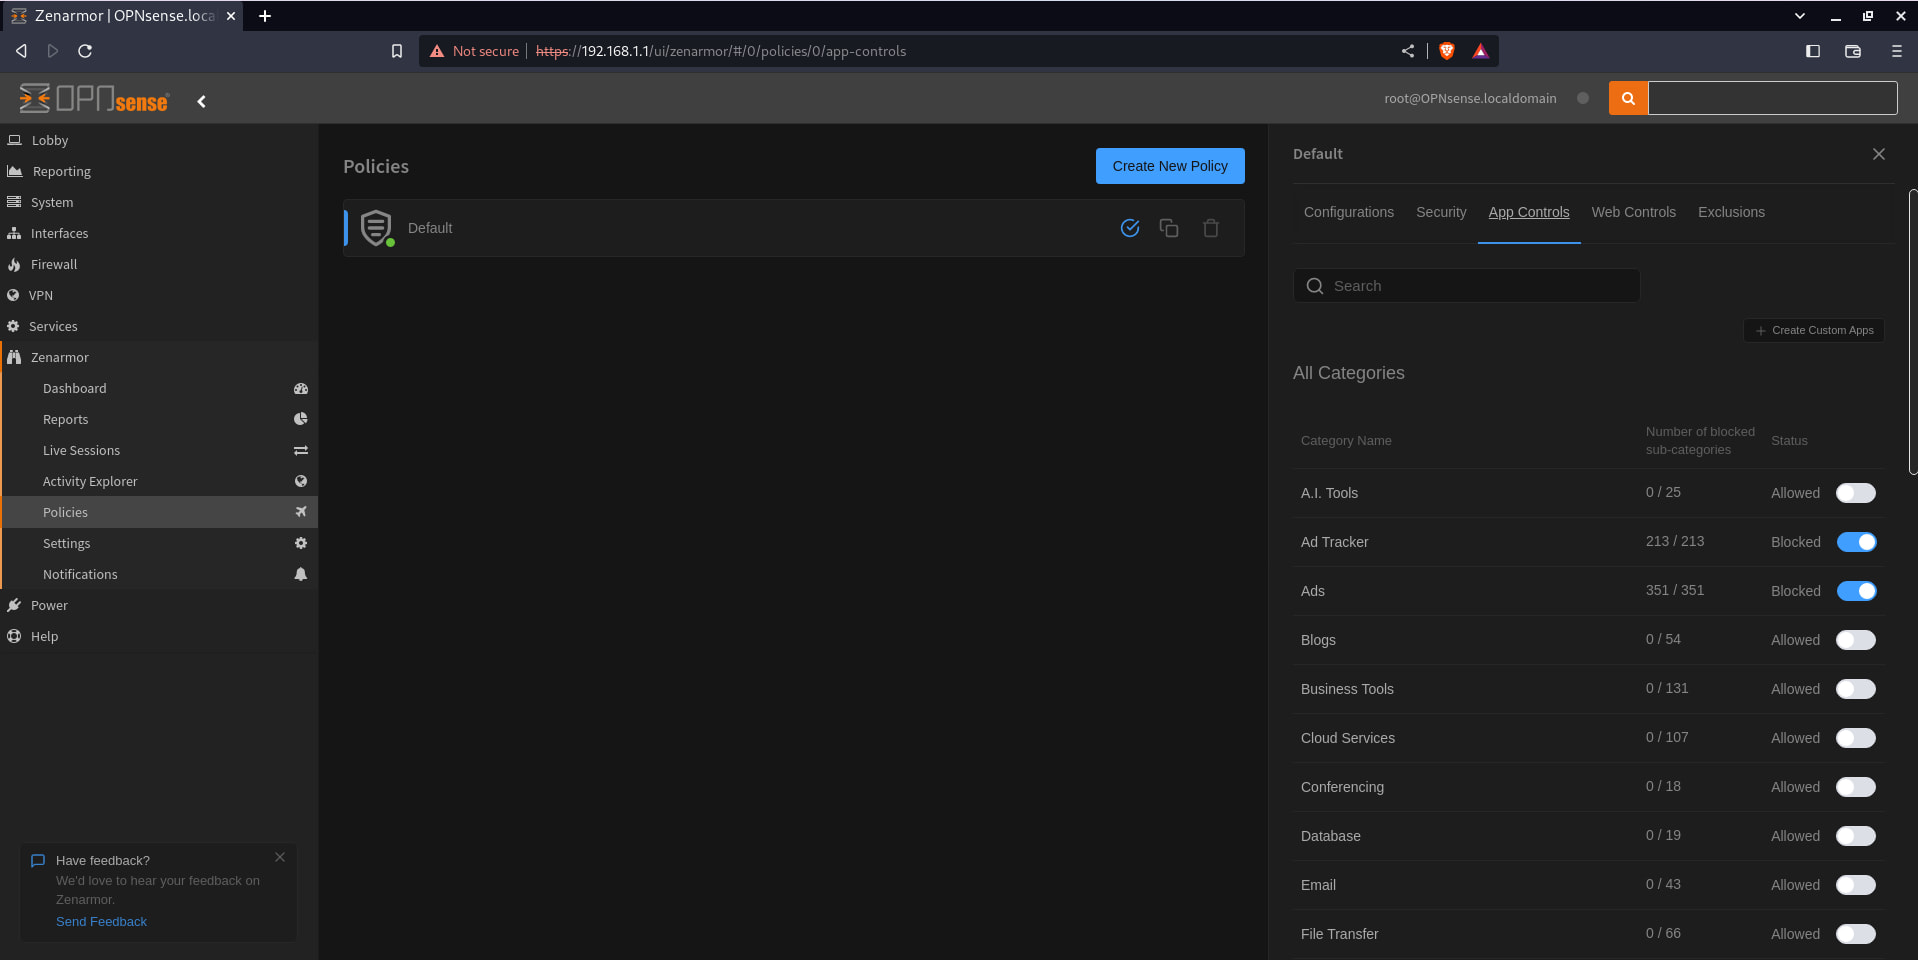
Task: Click the checkmark icon on the Default policy
Action: click(x=1130, y=228)
